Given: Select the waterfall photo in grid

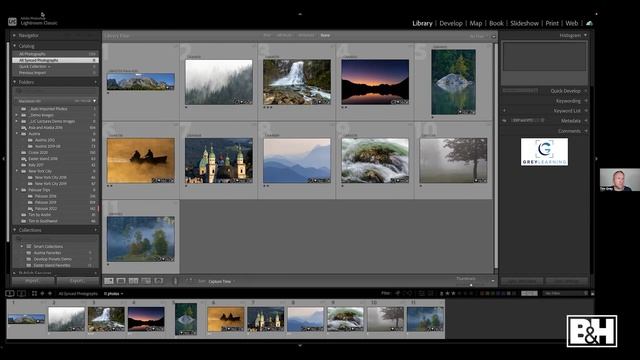Looking at the screenshot, I should tap(297, 82).
